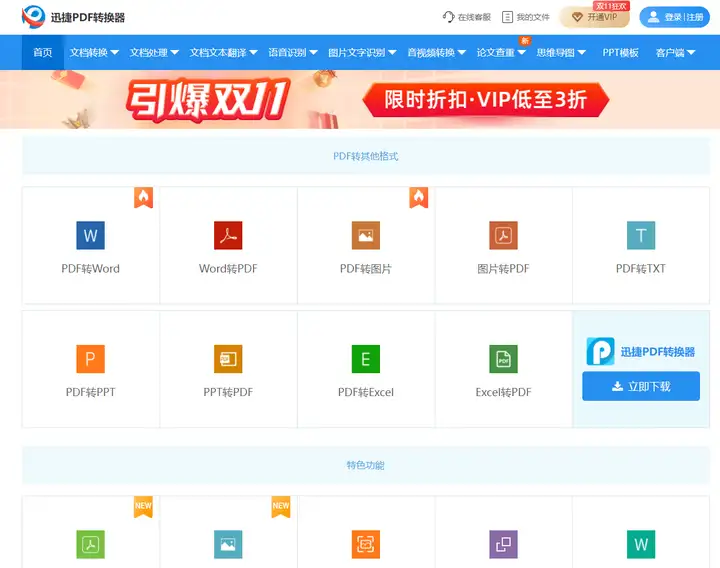Viewport: 720px width, 568px height.
Task: Click the 开通VIP button
Action: click(x=595, y=17)
